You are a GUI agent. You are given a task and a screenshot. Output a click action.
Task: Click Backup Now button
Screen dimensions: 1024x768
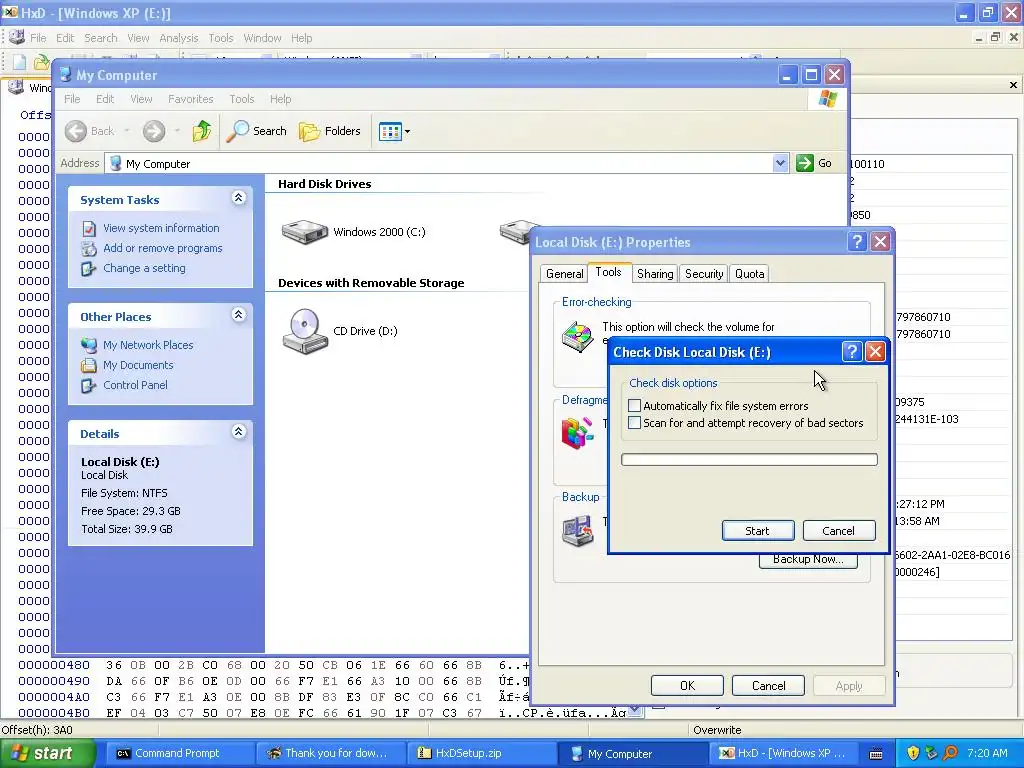[808, 560]
